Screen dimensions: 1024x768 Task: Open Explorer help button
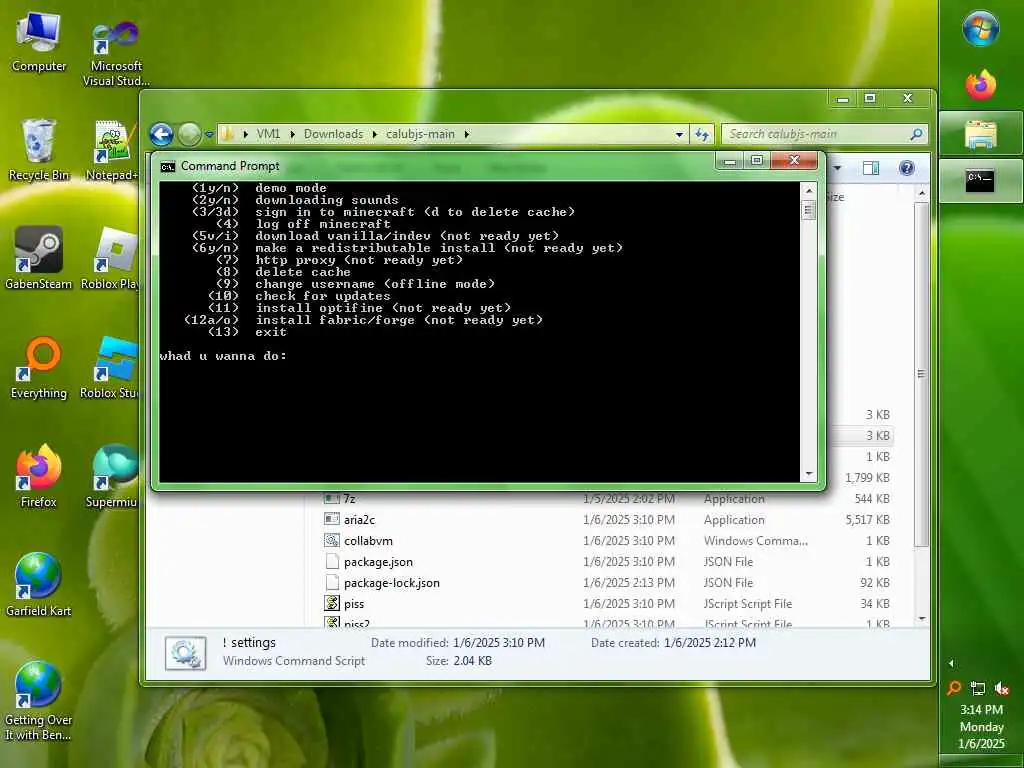coord(906,168)
